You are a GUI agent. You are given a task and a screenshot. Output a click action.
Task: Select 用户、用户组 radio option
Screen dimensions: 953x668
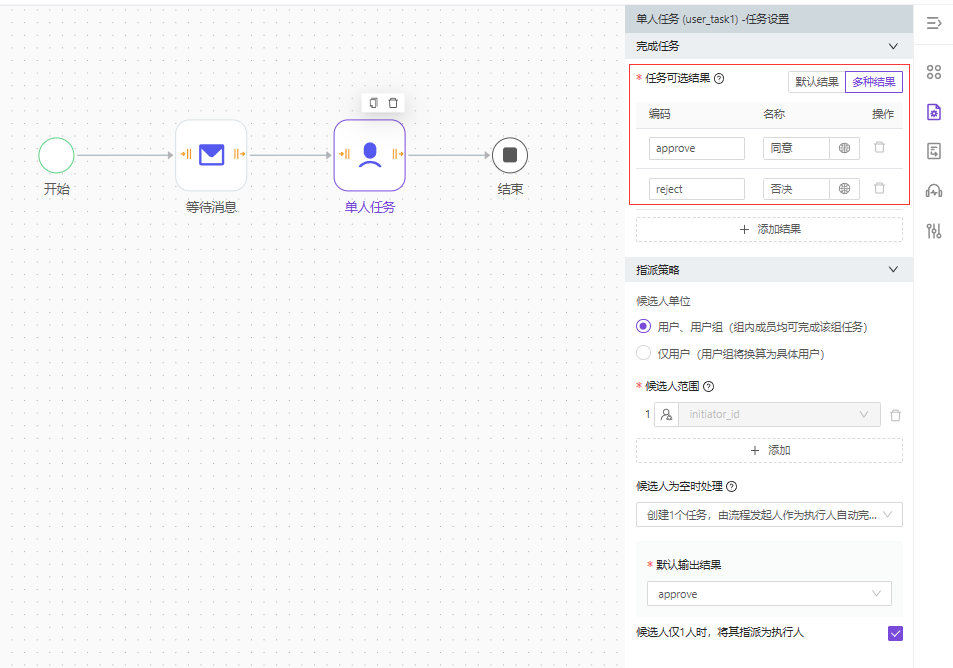[644, 326]
